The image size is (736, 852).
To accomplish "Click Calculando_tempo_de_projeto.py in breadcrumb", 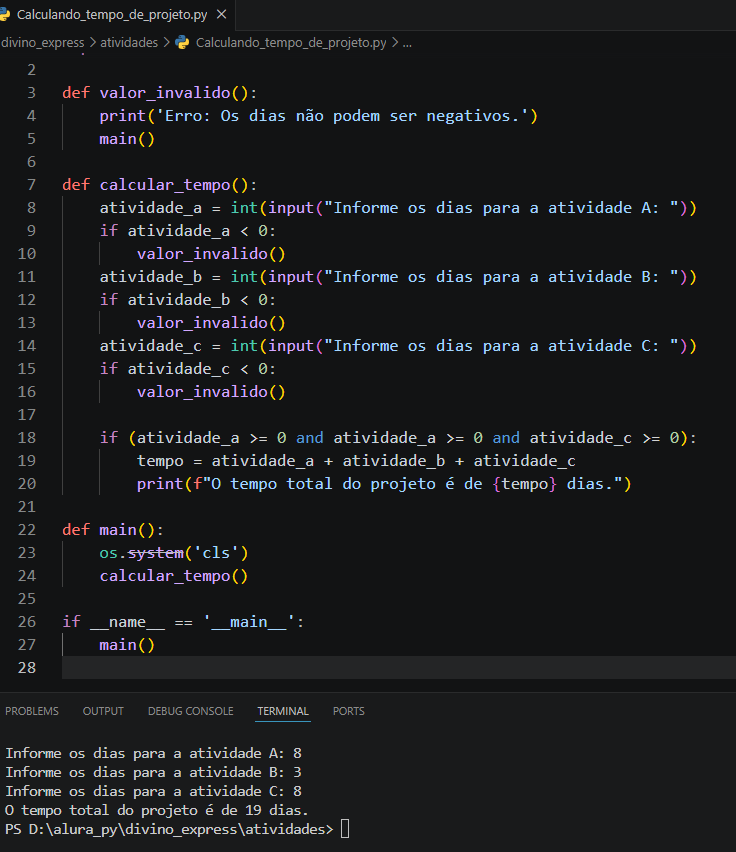I will pyautogui.click(x=291, y=42).
